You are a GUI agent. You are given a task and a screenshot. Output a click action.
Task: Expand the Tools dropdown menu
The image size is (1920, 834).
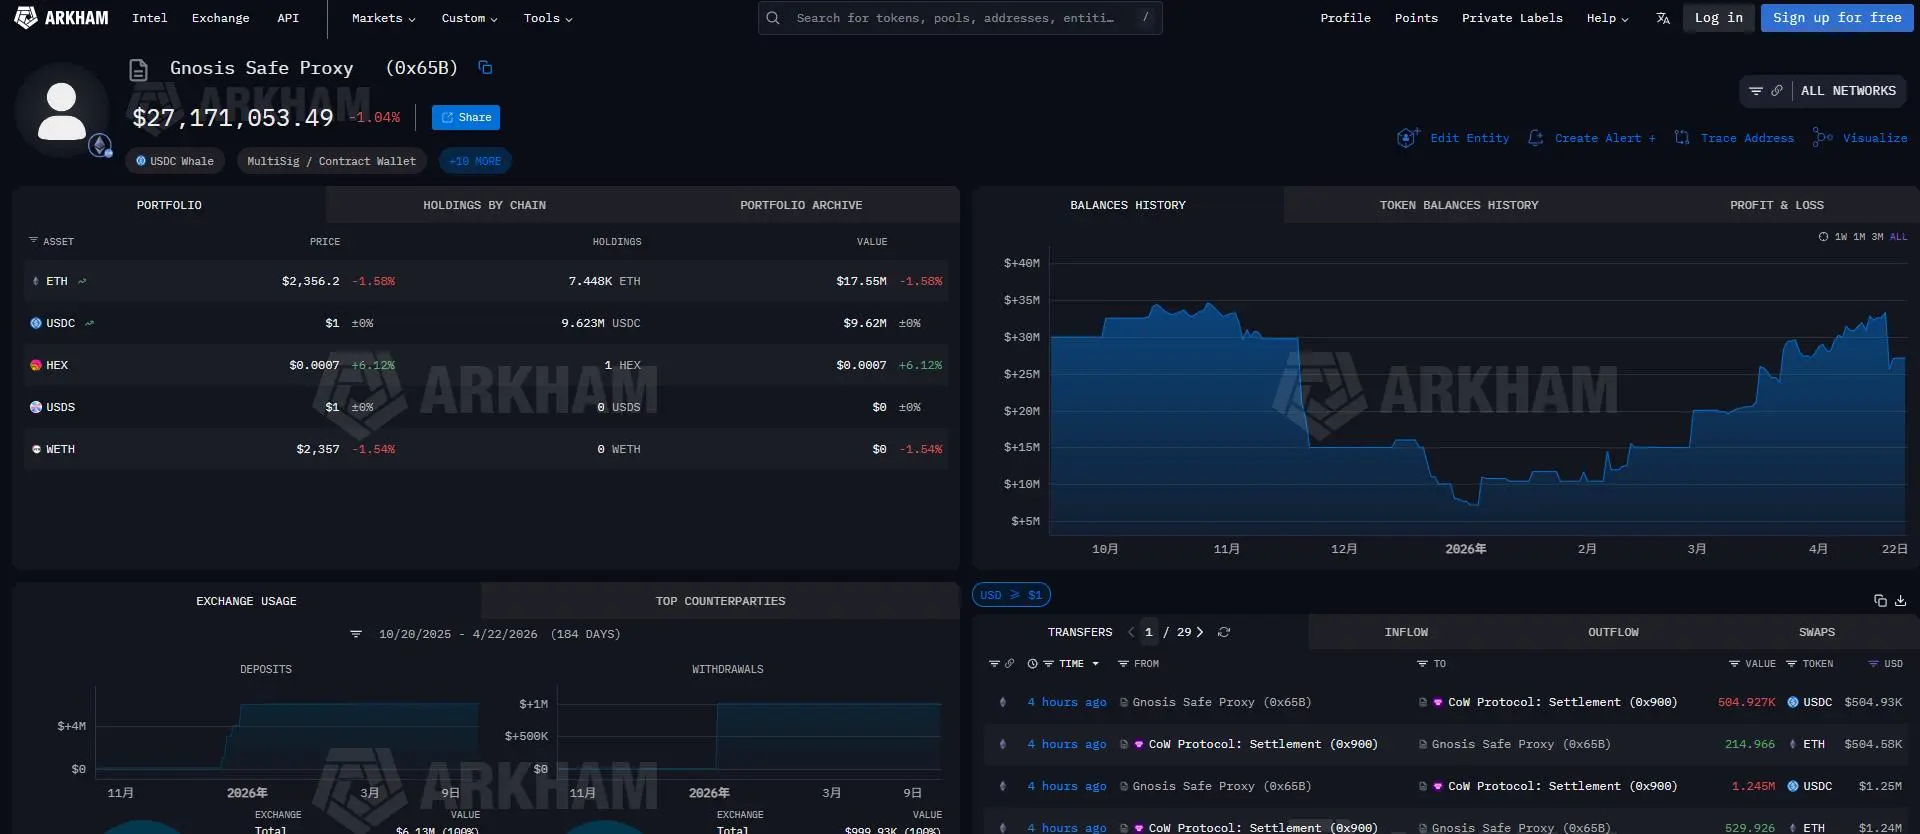tap(547, 18)
